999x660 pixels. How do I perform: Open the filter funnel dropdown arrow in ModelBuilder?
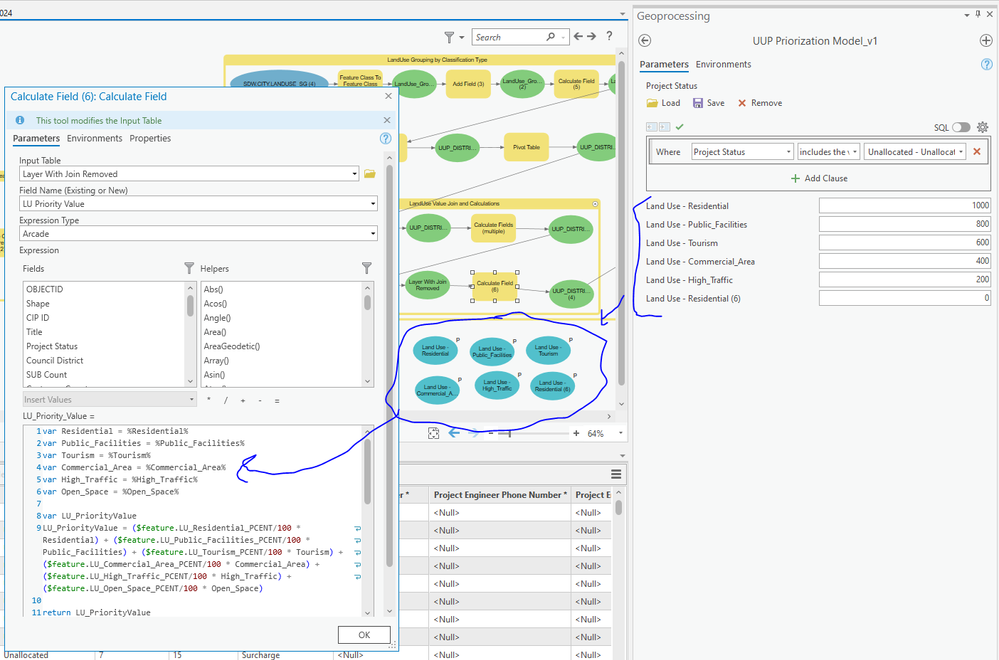[462, 38]
